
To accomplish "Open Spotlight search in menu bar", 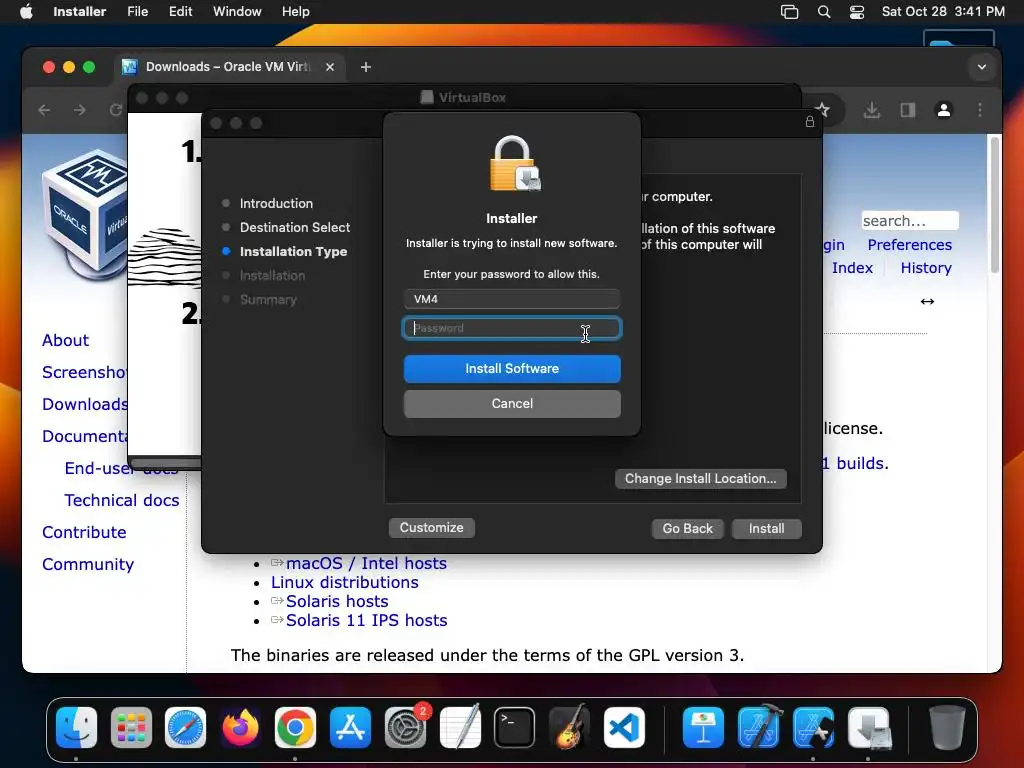I will (824, 12).
